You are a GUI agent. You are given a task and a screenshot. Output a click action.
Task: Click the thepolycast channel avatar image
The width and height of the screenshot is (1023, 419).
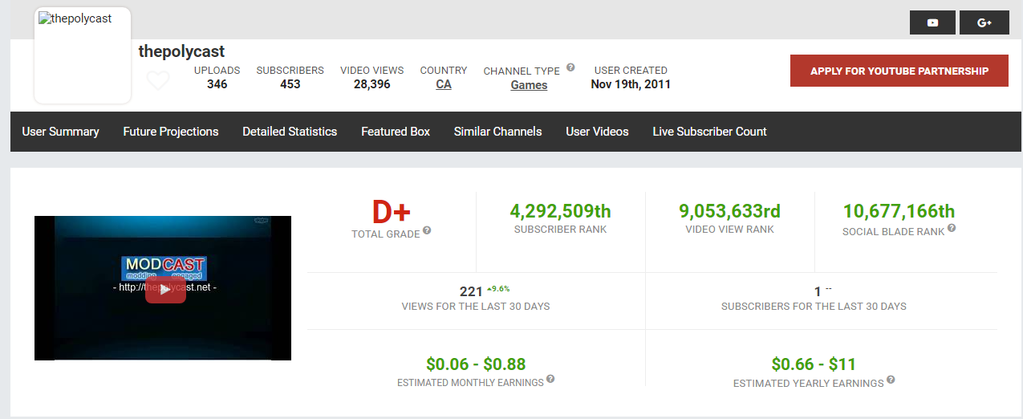[82, 58]
